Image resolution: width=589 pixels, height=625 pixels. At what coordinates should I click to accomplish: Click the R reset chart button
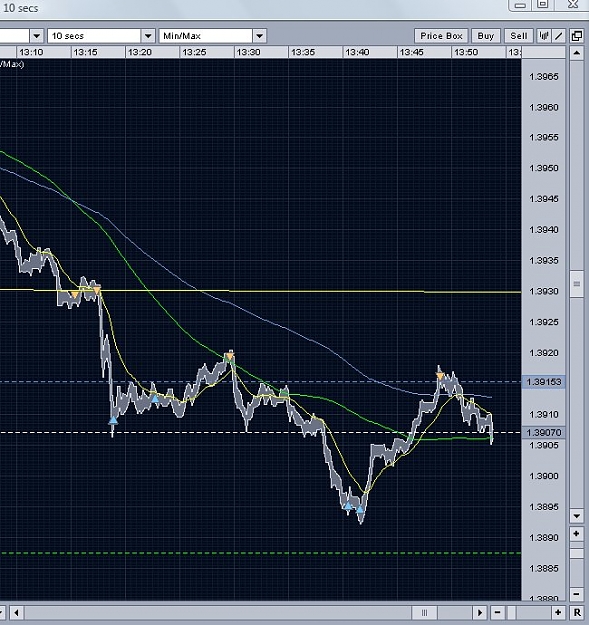point(577,612)
